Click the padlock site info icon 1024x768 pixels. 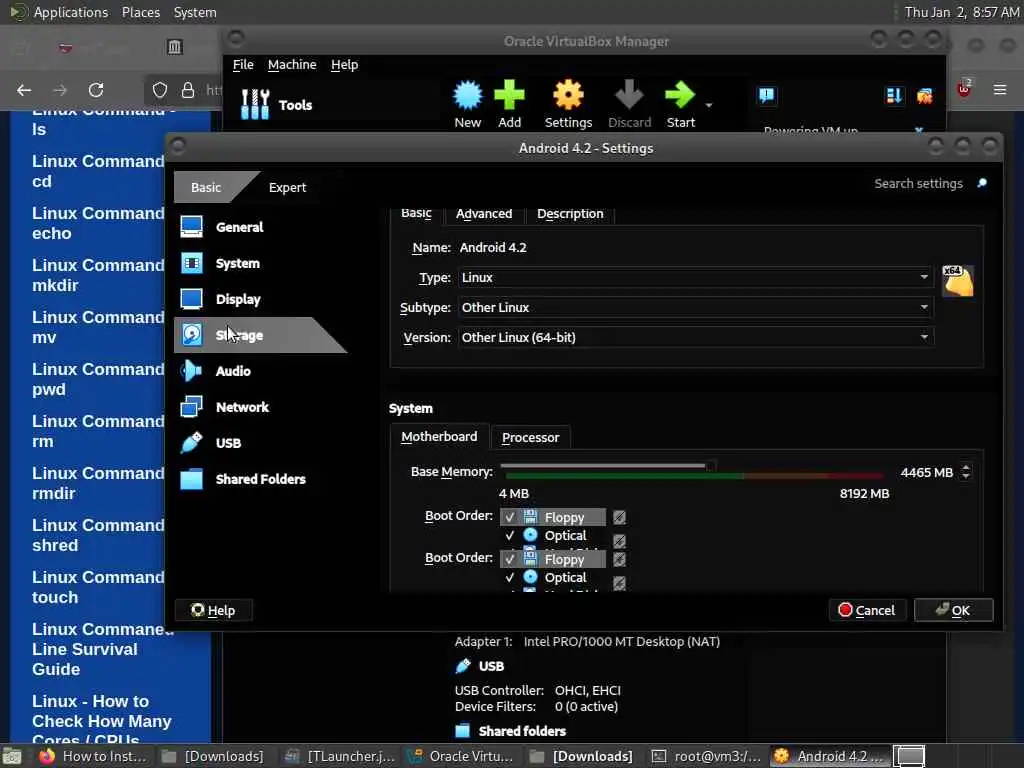tap(188, 90)
